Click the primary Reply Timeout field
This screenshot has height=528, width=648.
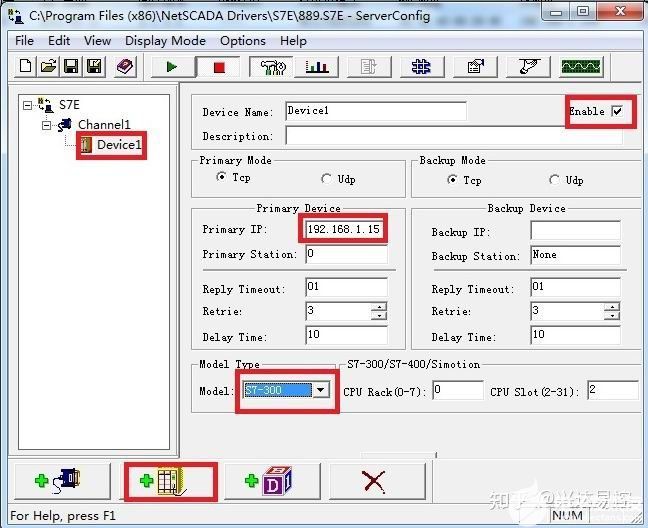(x=346, y=287)
